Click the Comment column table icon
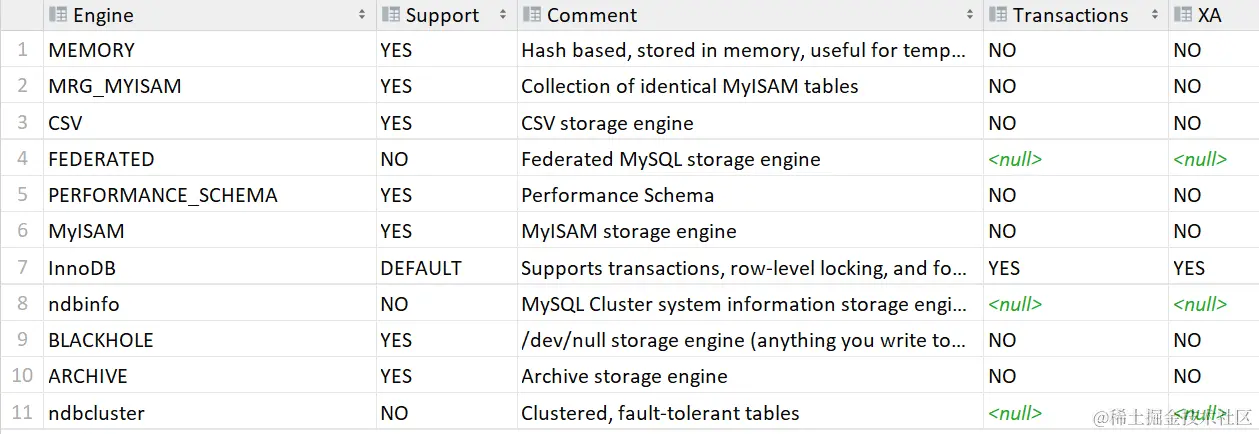1259x434 pixels. coord(532,15)
